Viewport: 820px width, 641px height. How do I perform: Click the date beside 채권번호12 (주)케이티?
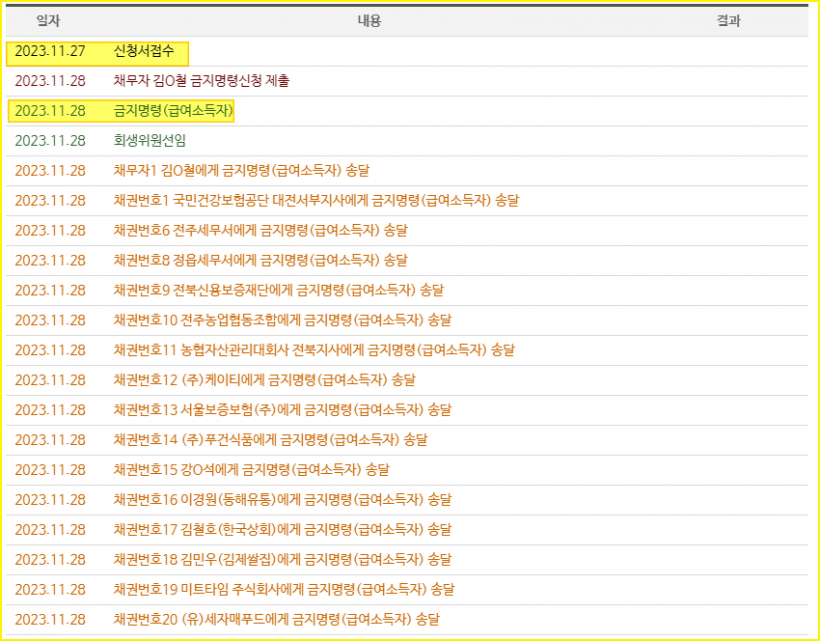click(50, 380)
